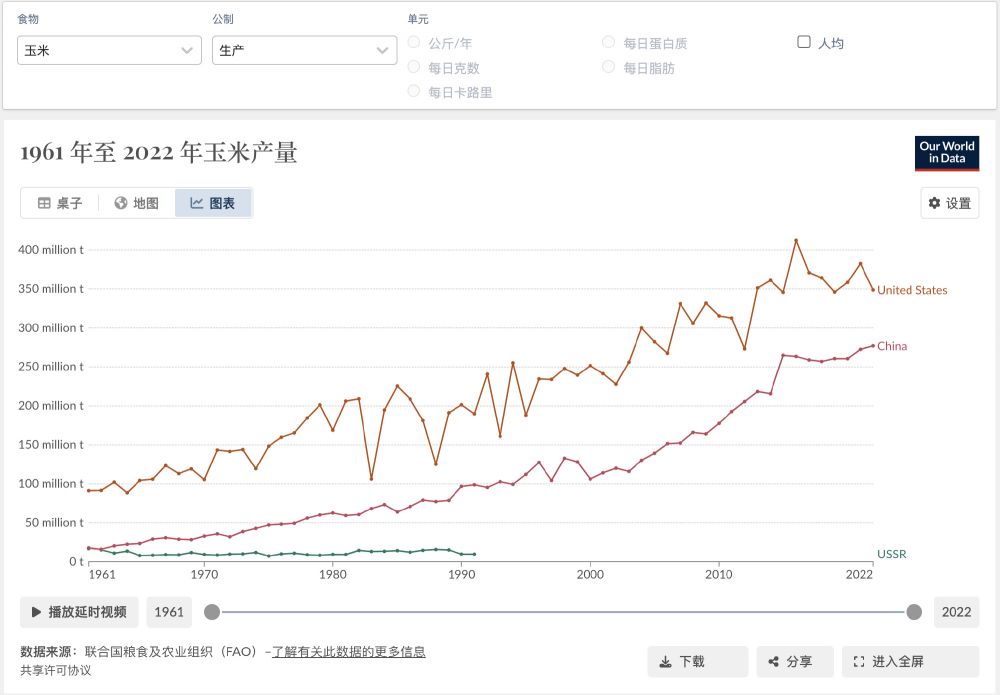
Task: Click the table icon in 桌子 tab
Action: [44, 203]
